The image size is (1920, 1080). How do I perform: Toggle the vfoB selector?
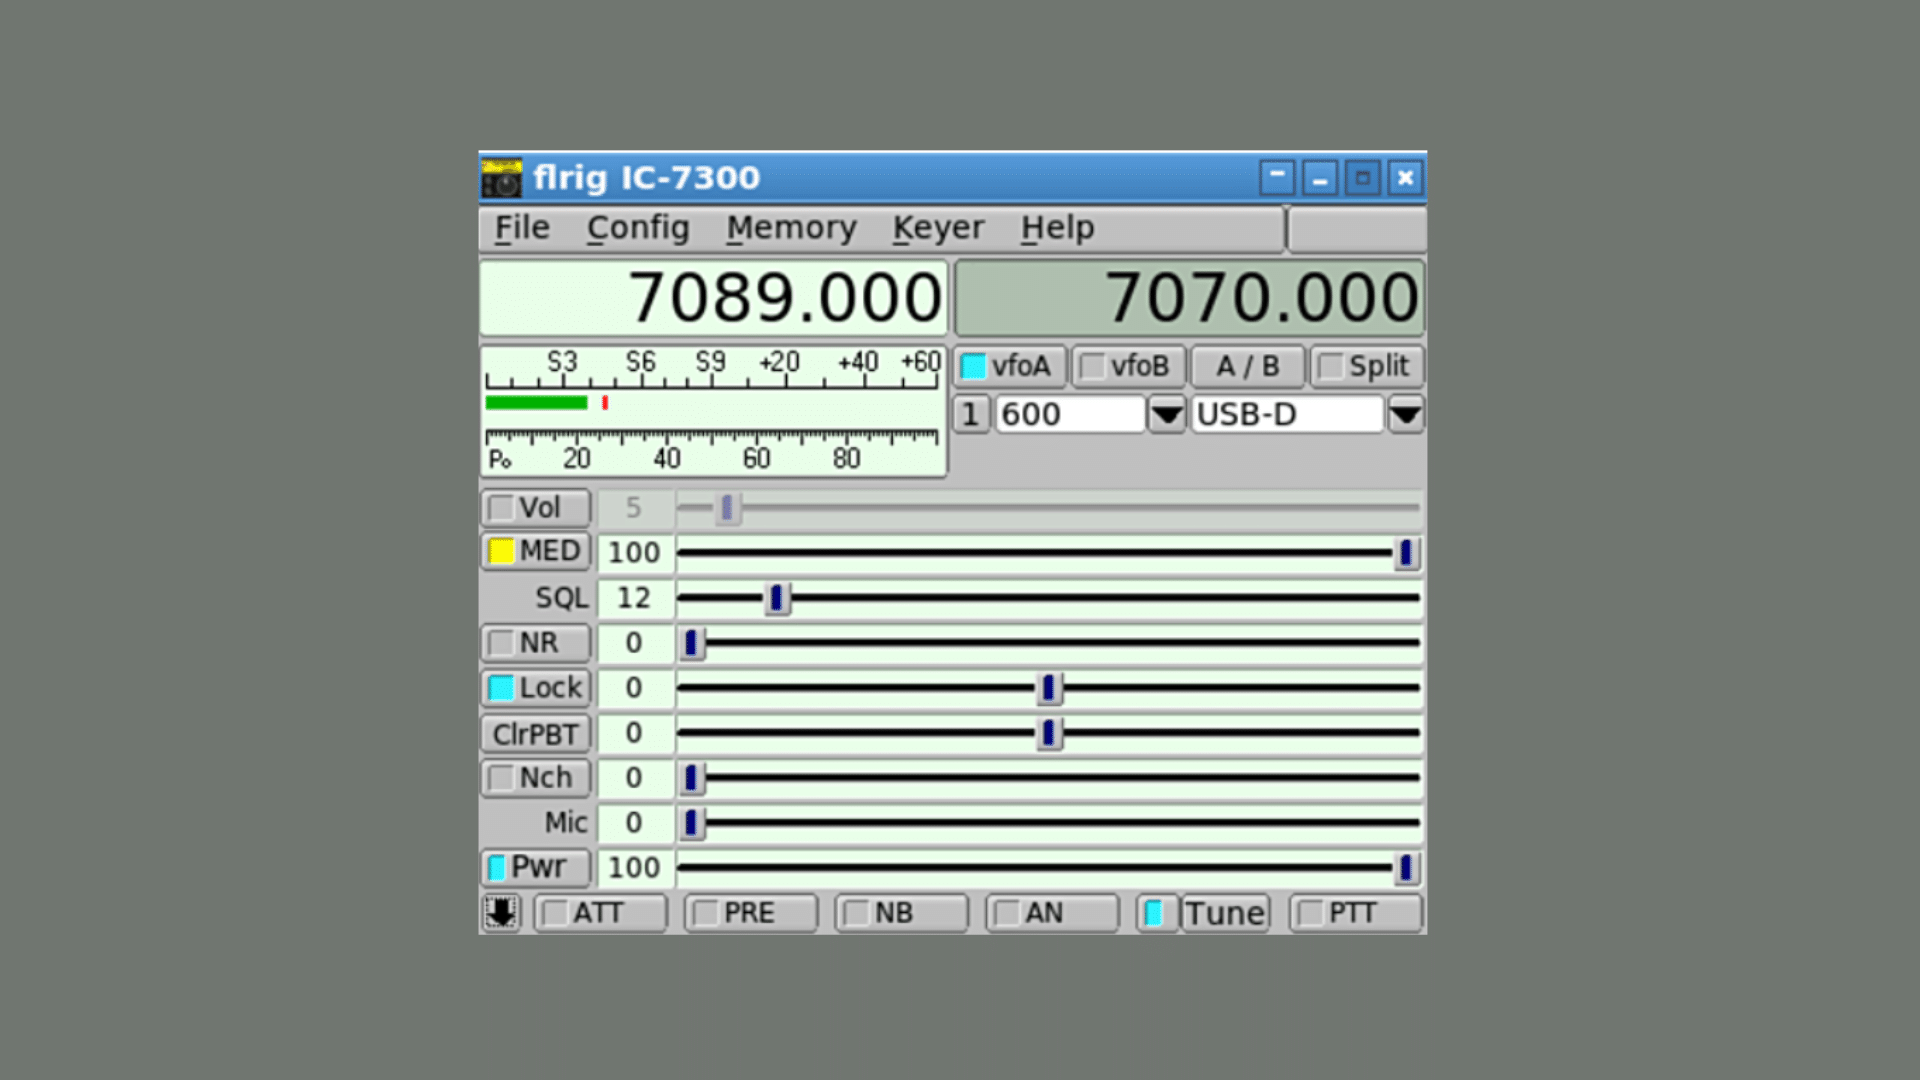[x=1128, y=366]
